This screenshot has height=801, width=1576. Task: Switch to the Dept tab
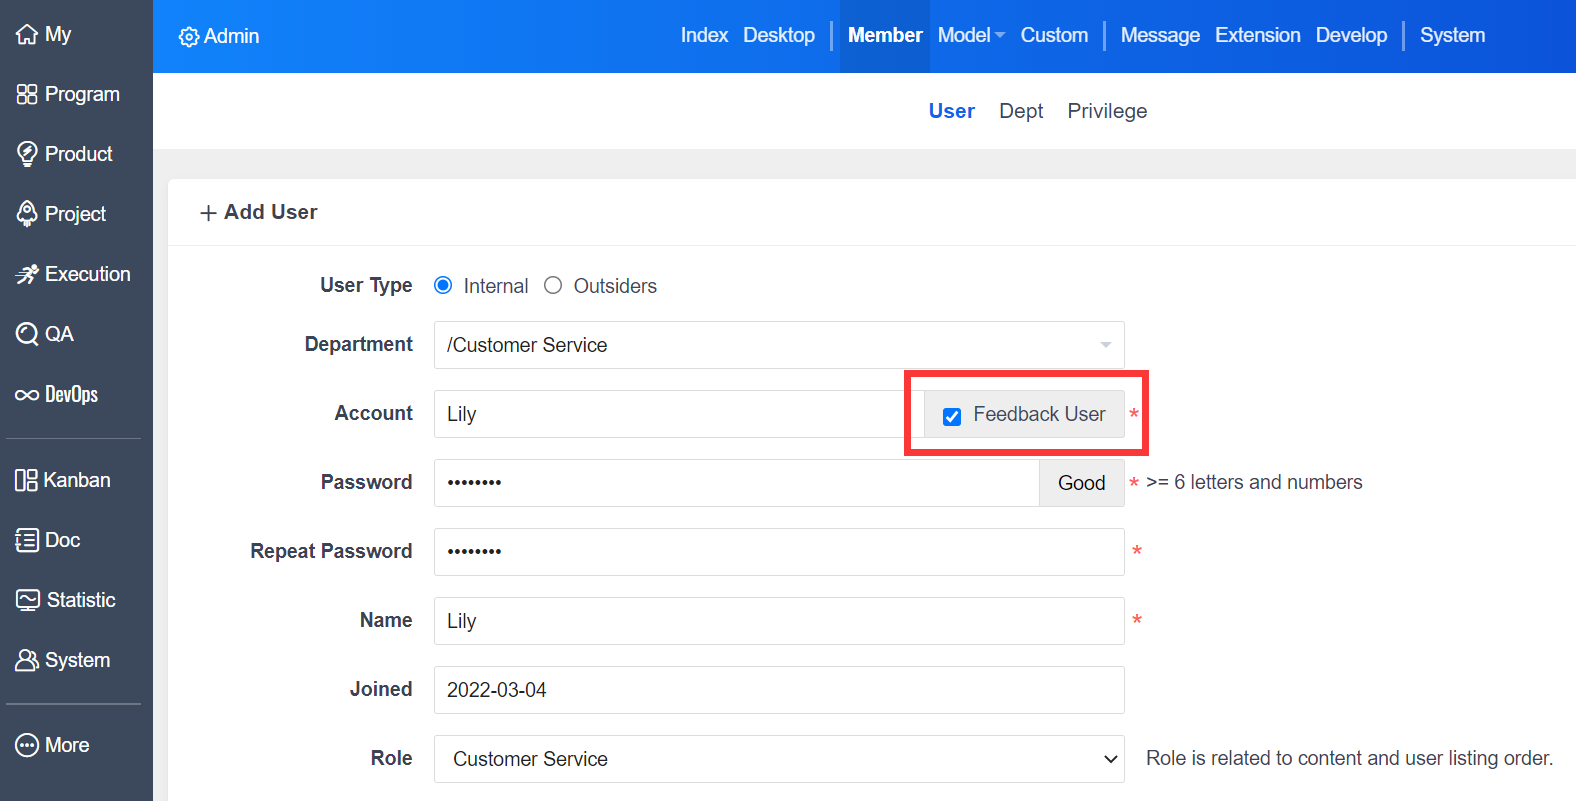click(x=1020, y=111)
